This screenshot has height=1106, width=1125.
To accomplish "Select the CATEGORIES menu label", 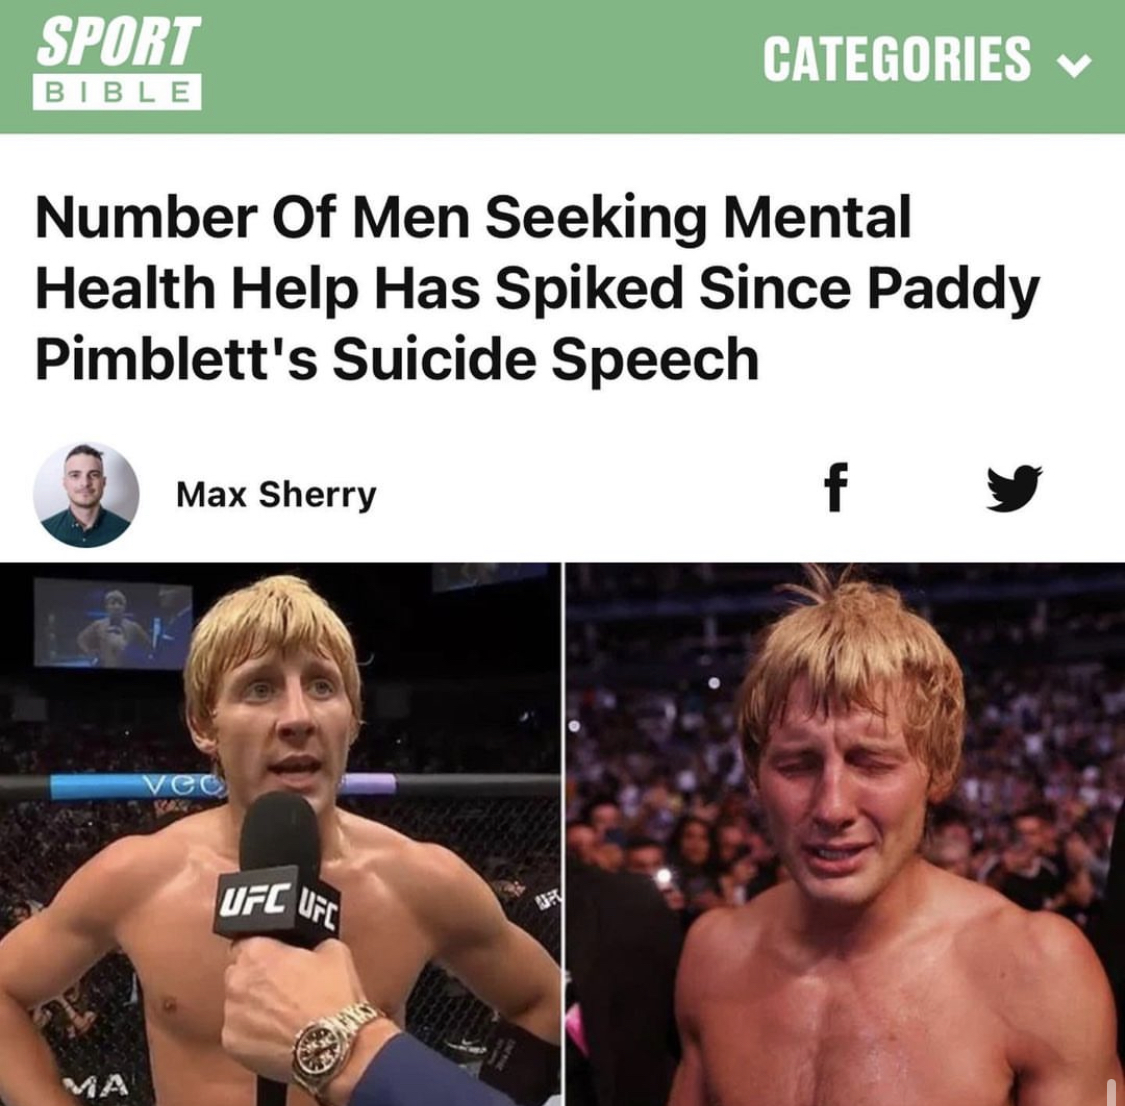I will (897, 59).
